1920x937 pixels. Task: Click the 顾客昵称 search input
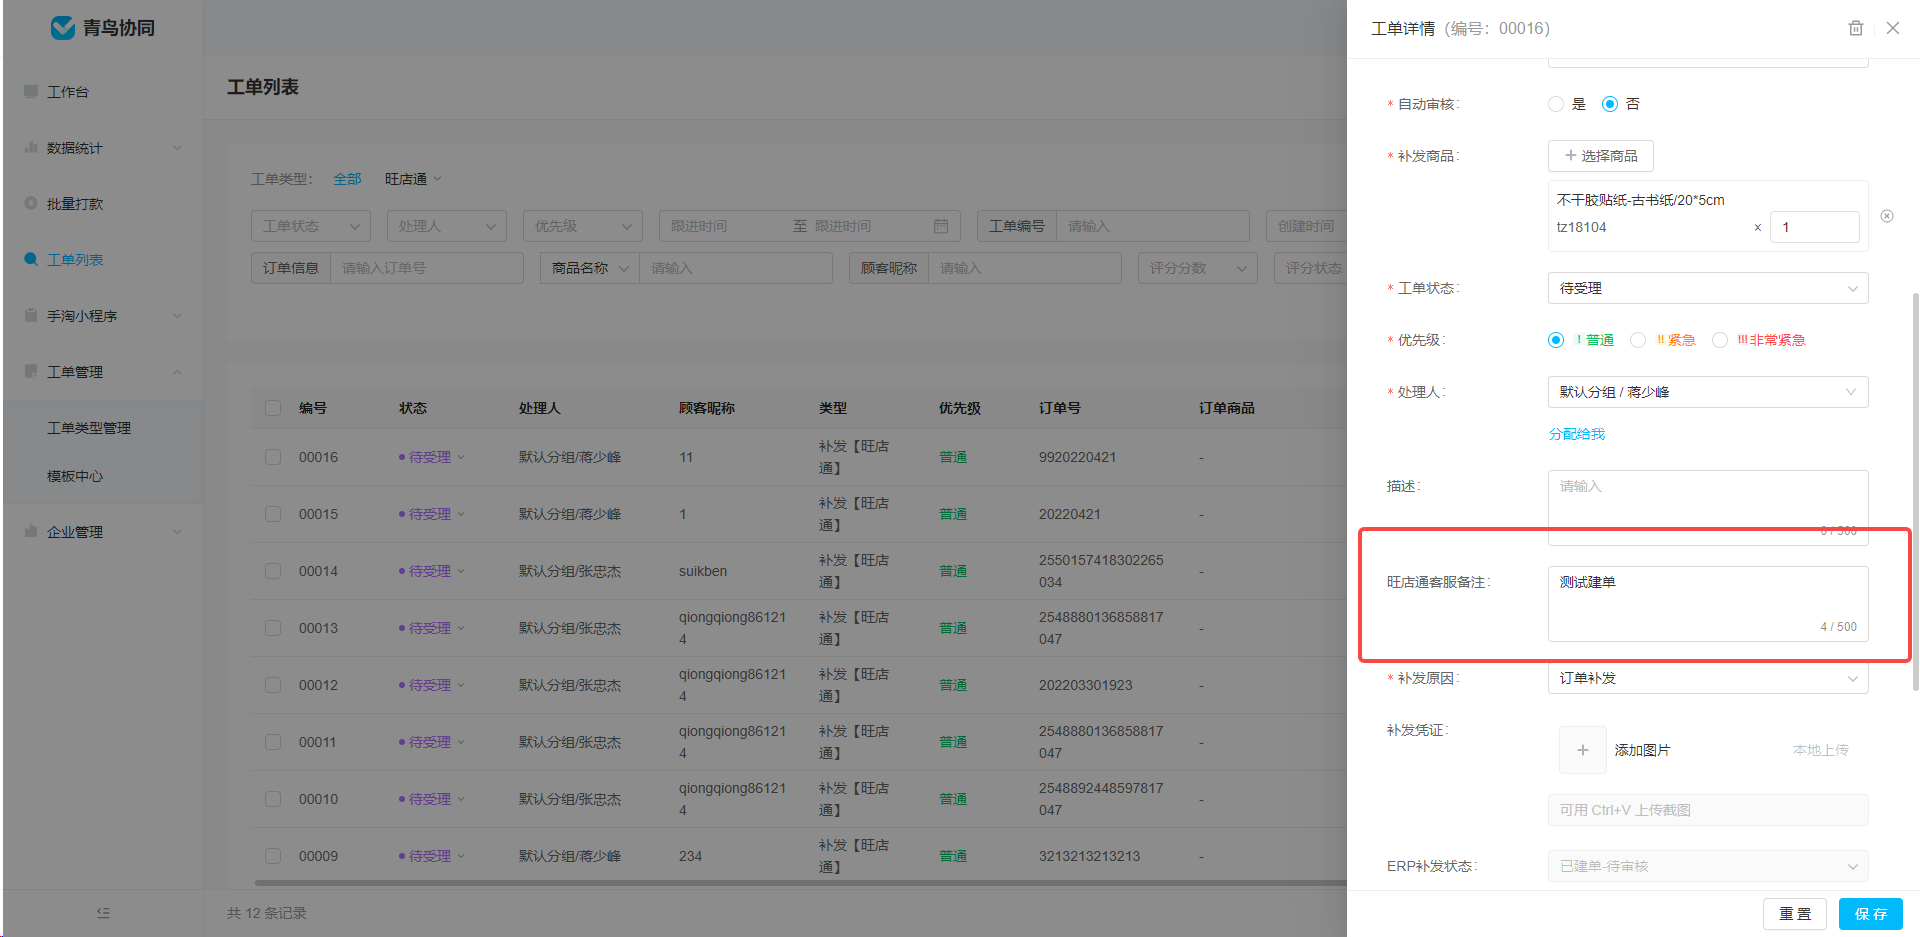1024,268
